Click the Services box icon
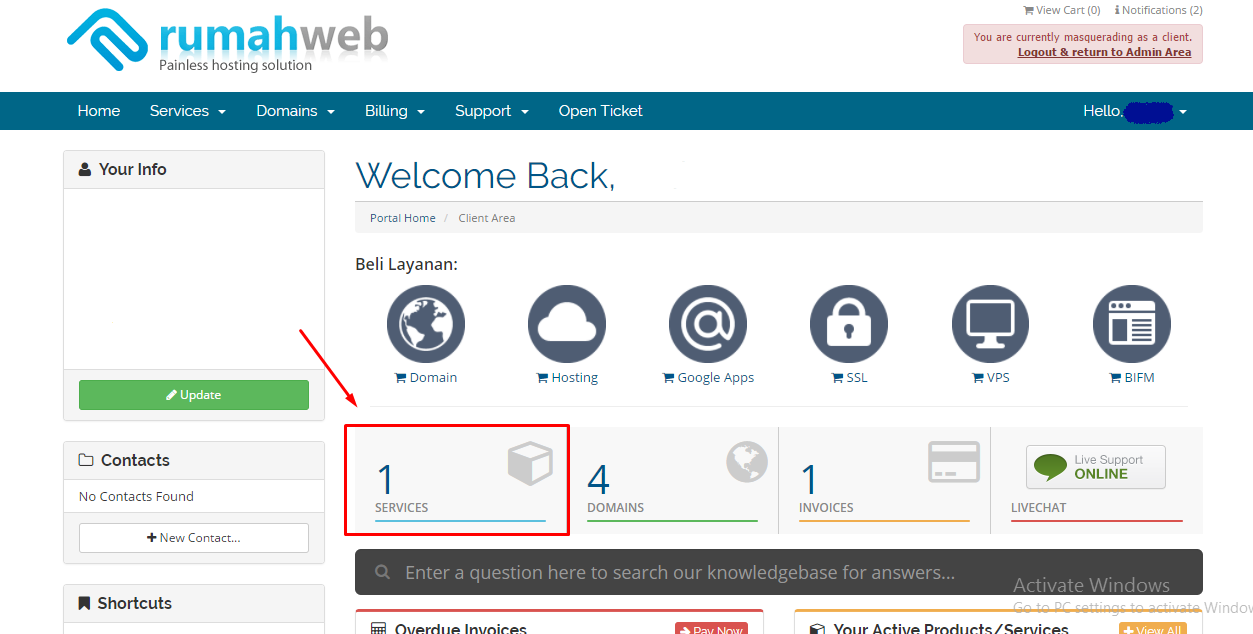This screenshot has width=1253, height=634. click(530, 465)
